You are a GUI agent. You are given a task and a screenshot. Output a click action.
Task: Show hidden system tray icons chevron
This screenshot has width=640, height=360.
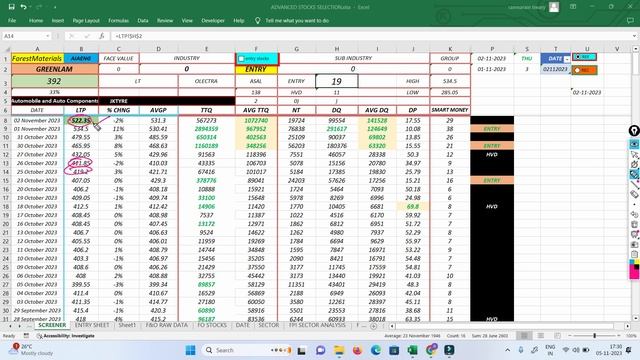click(507, 350)
